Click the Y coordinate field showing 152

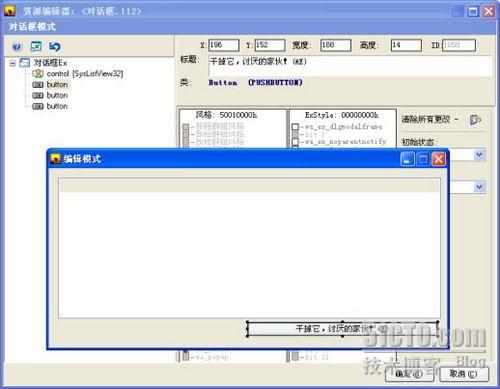tap(270, 45)
